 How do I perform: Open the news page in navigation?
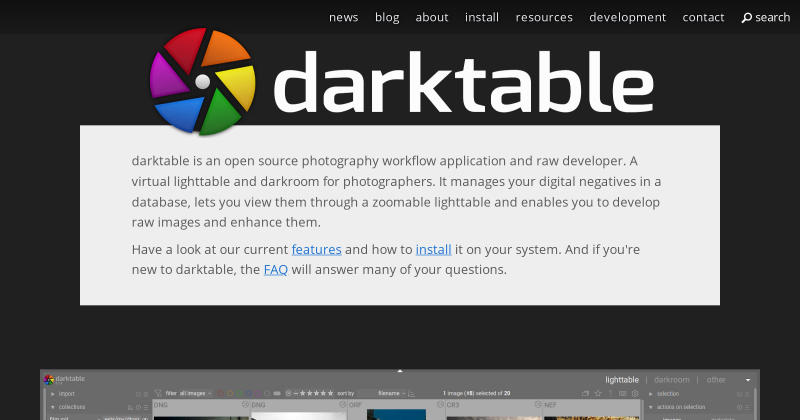[x=343, y=17]
